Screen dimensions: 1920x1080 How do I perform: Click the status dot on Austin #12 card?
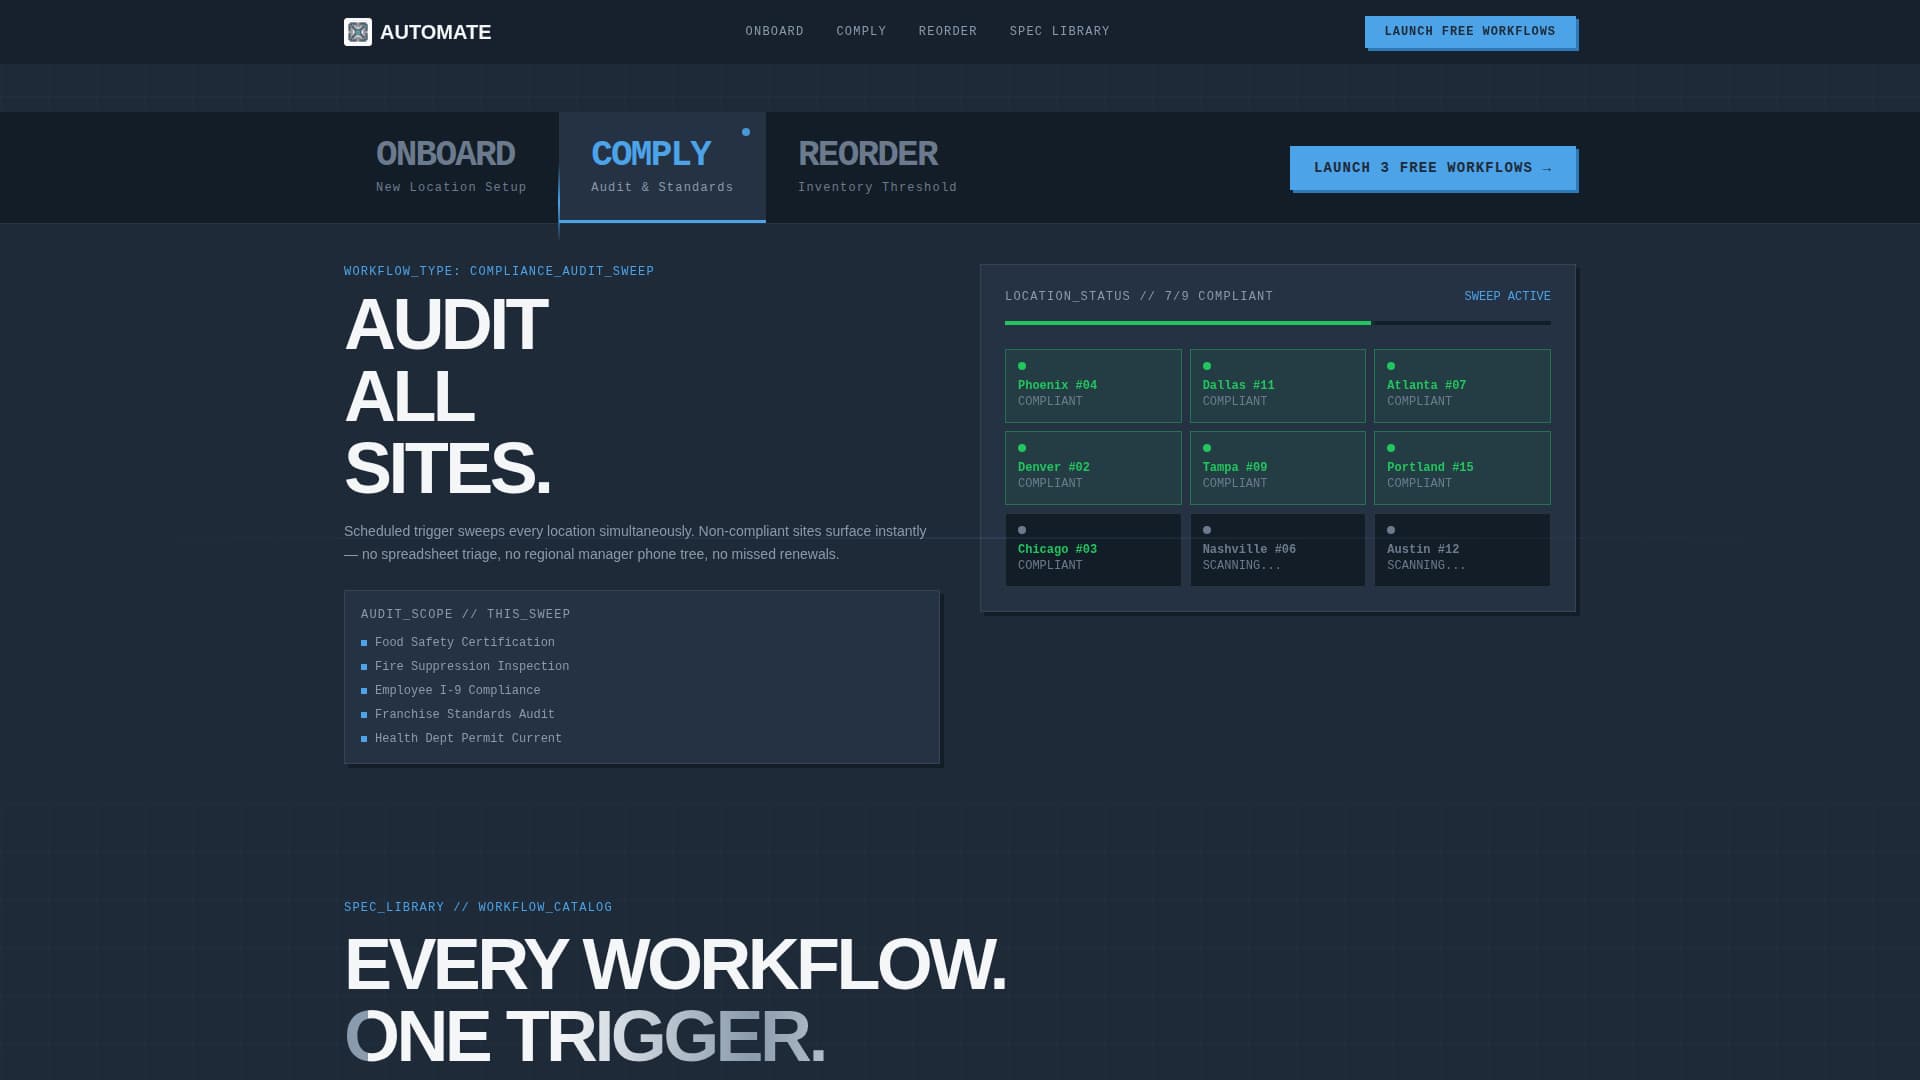[x=1391, y=529]
